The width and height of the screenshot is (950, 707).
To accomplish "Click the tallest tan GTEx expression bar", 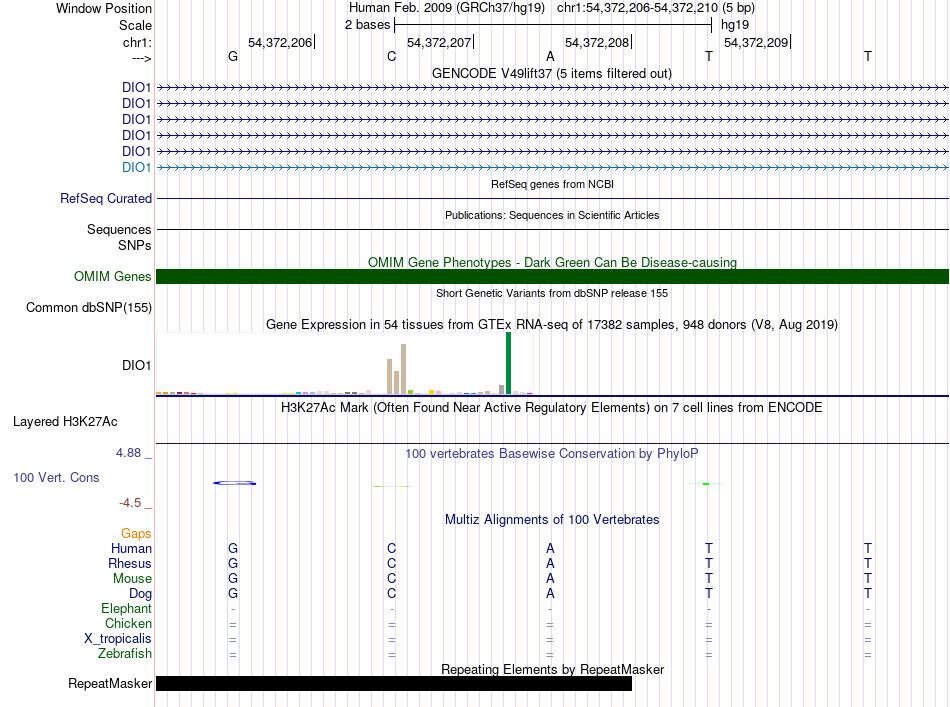I will [x=404, y=369].
